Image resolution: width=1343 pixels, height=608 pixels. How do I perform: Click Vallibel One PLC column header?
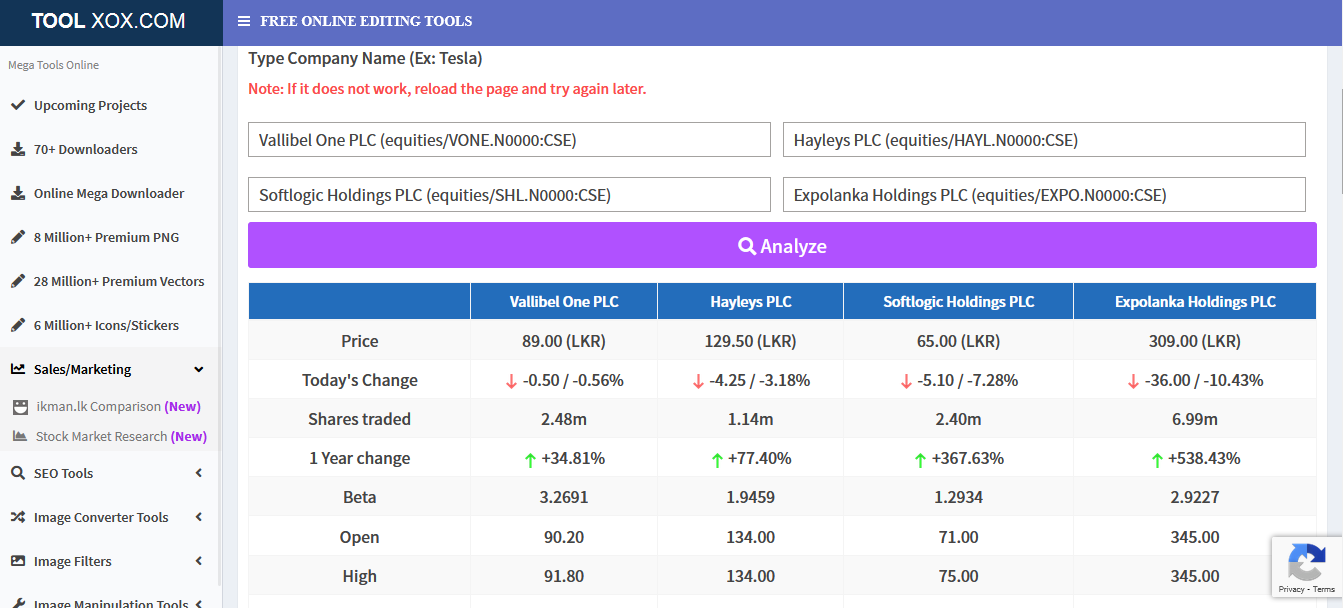[564, 302]
